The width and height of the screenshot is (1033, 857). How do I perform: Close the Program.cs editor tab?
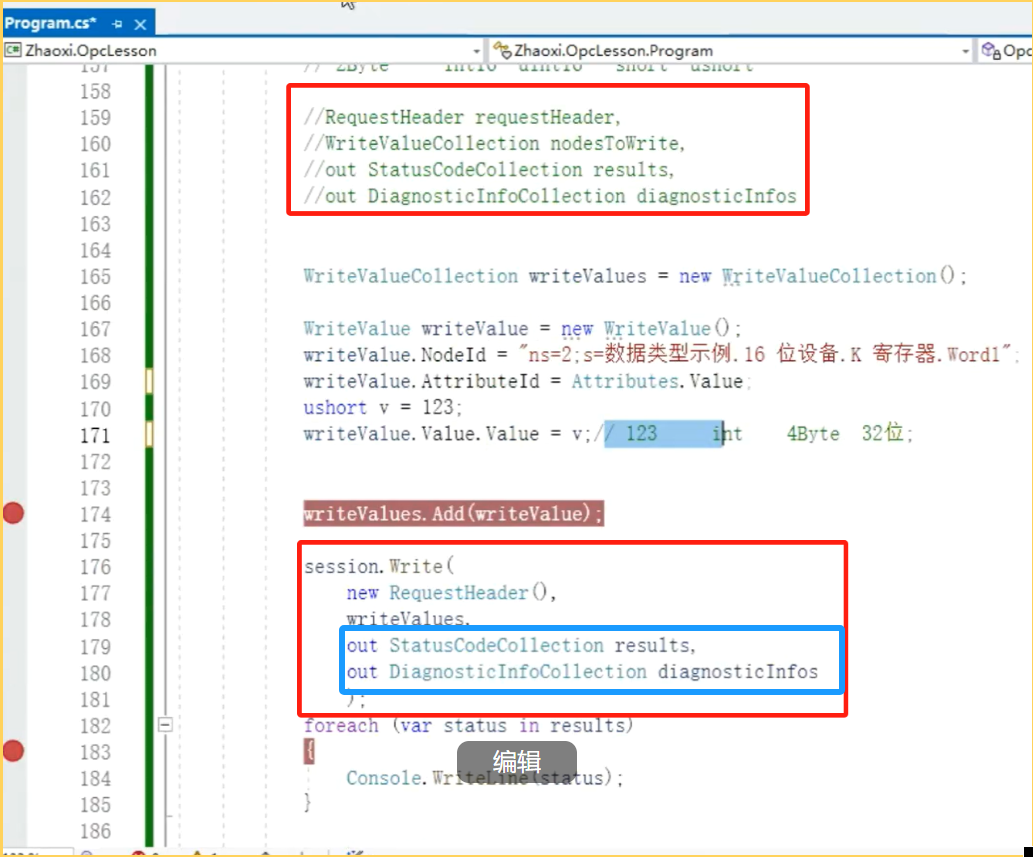coord(139,23)
